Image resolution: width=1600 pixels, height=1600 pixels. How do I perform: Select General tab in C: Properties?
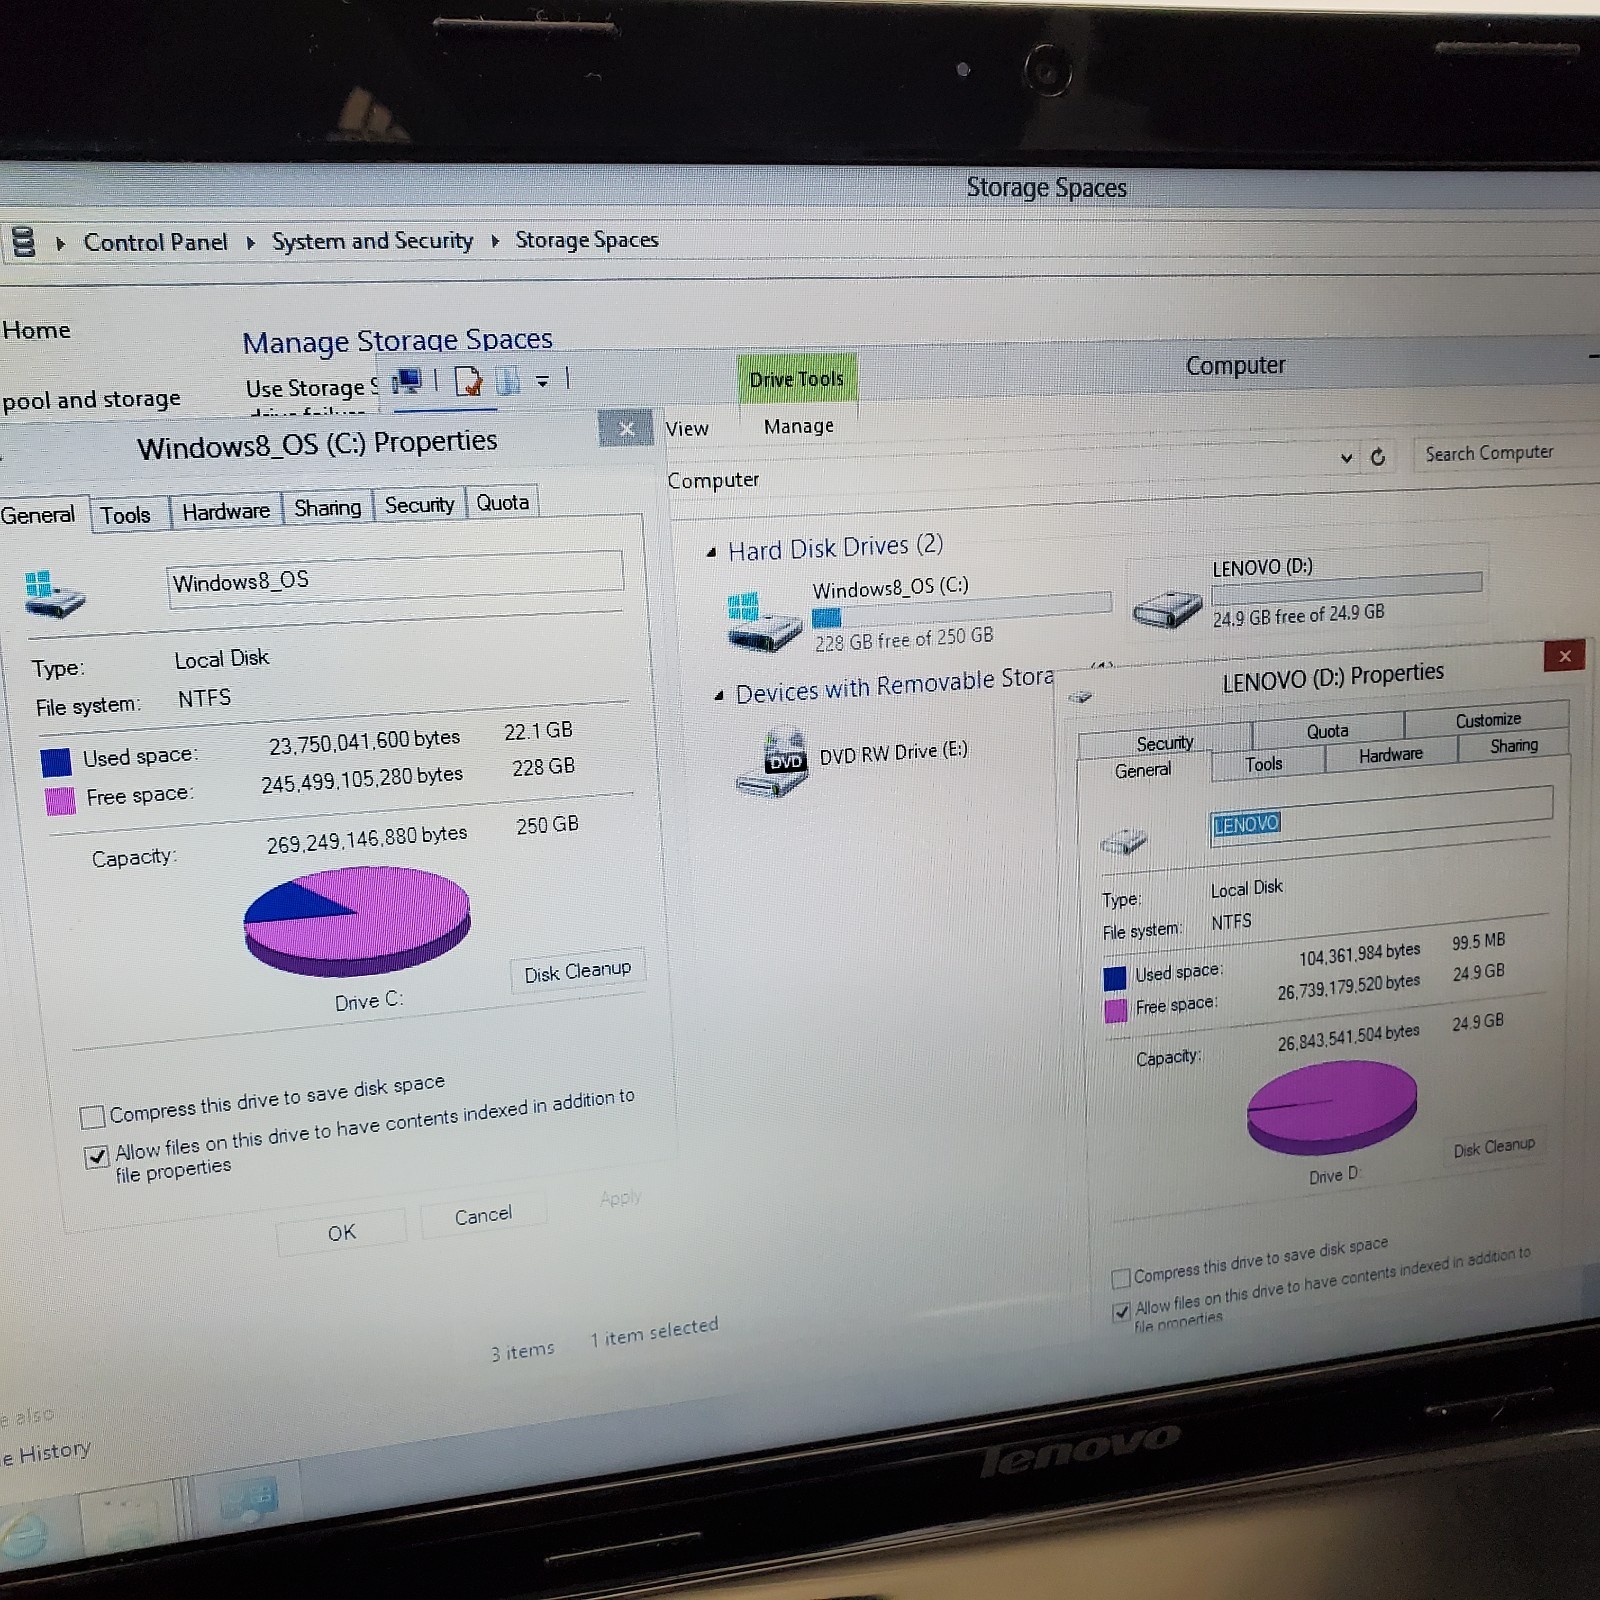point(38,515)
